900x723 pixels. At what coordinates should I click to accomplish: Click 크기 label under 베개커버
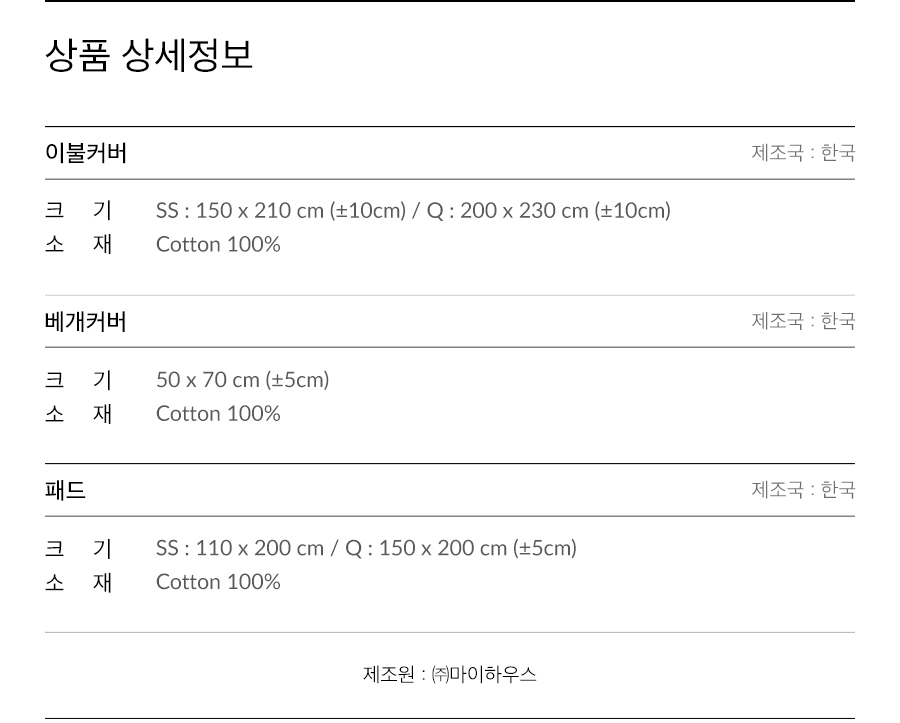click(x=79, y=380)
